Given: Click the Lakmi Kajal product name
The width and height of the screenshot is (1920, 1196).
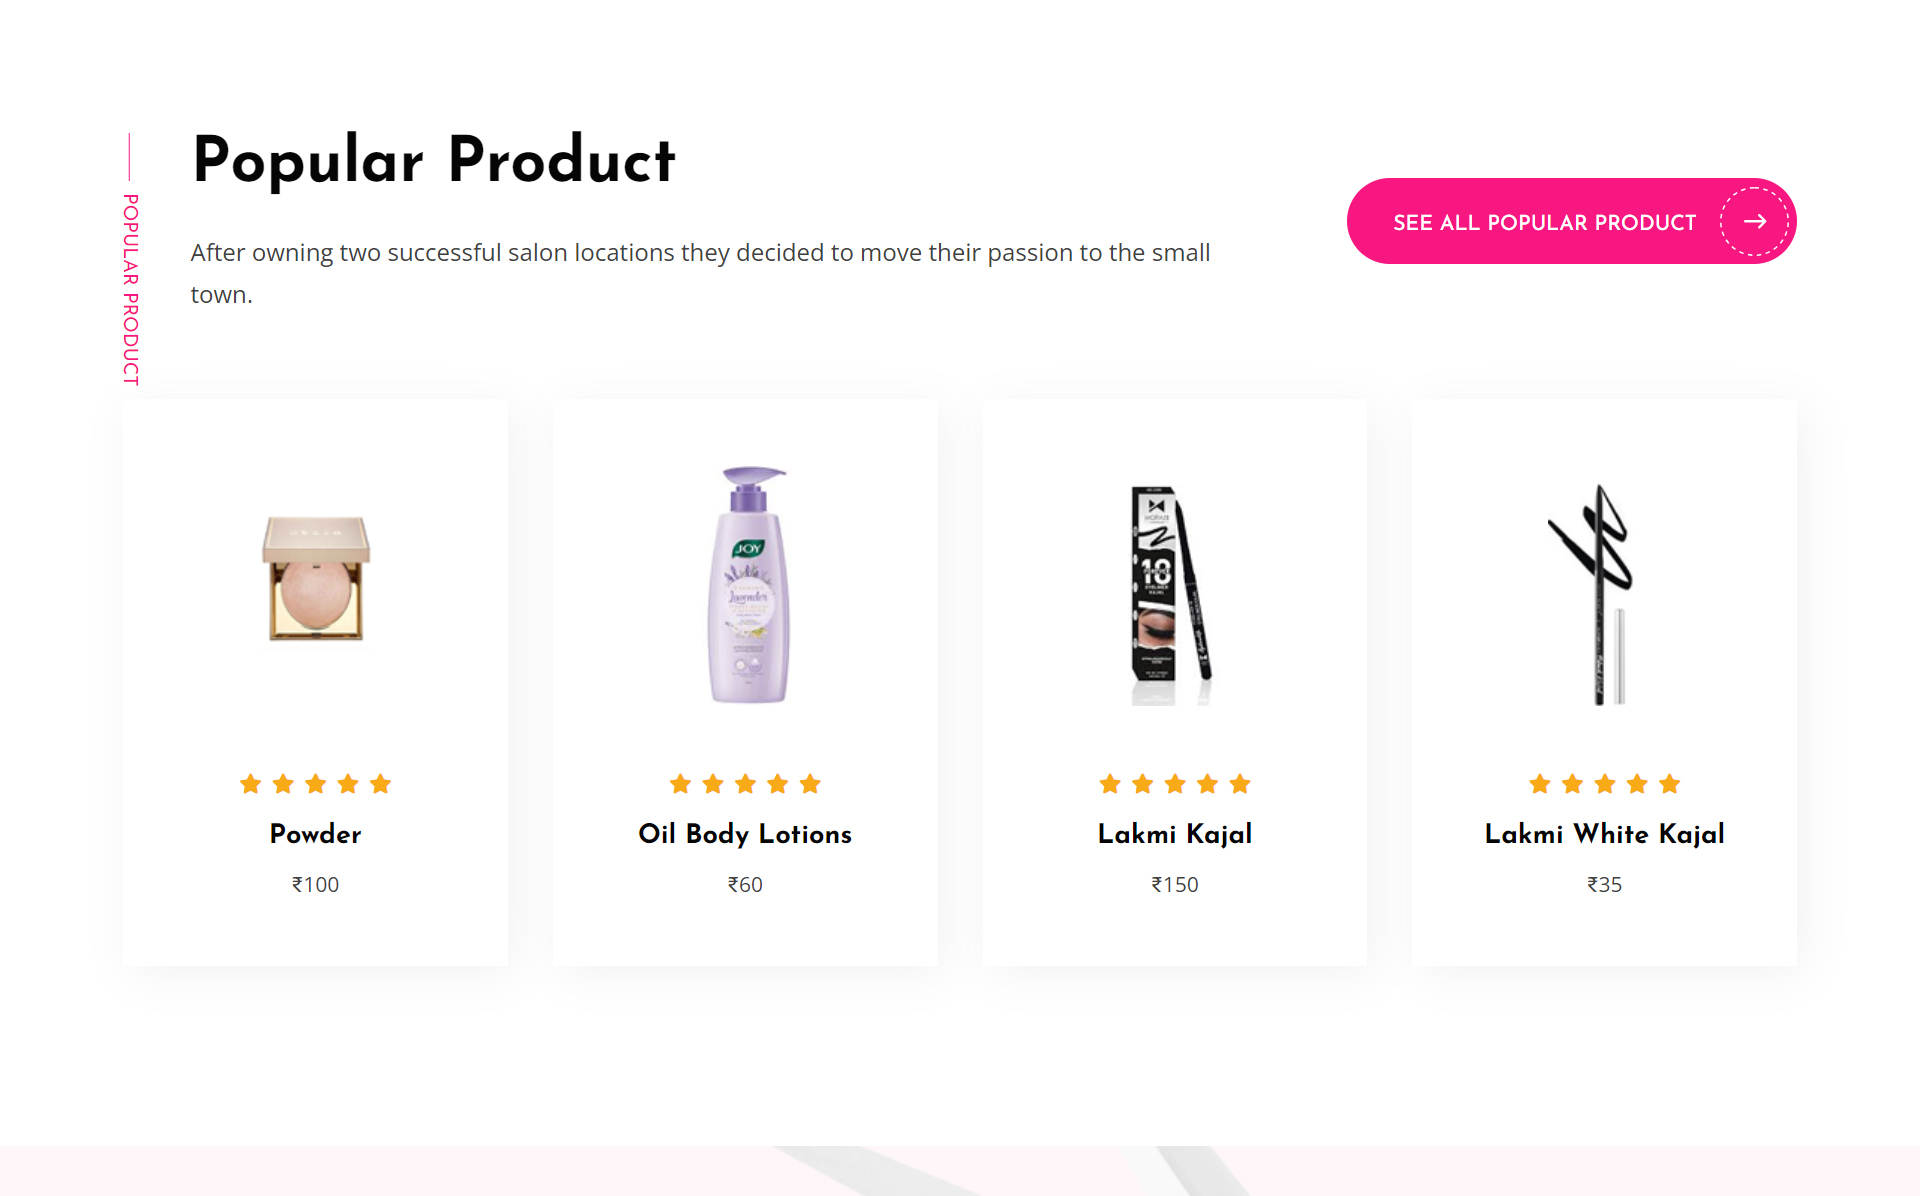Looking at the screenshot, I should click(1174, 834).
